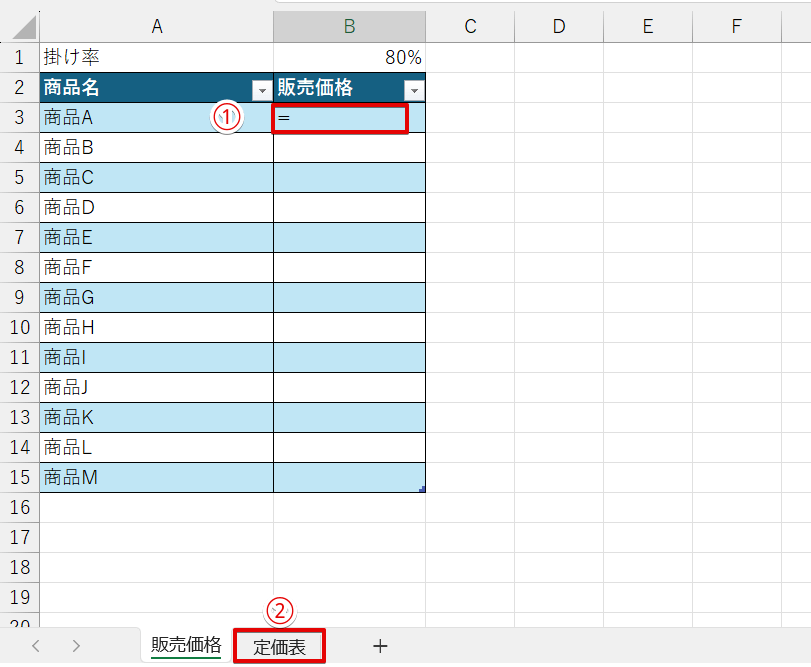Click the 掛け率 cell

(x=157, y=57)
